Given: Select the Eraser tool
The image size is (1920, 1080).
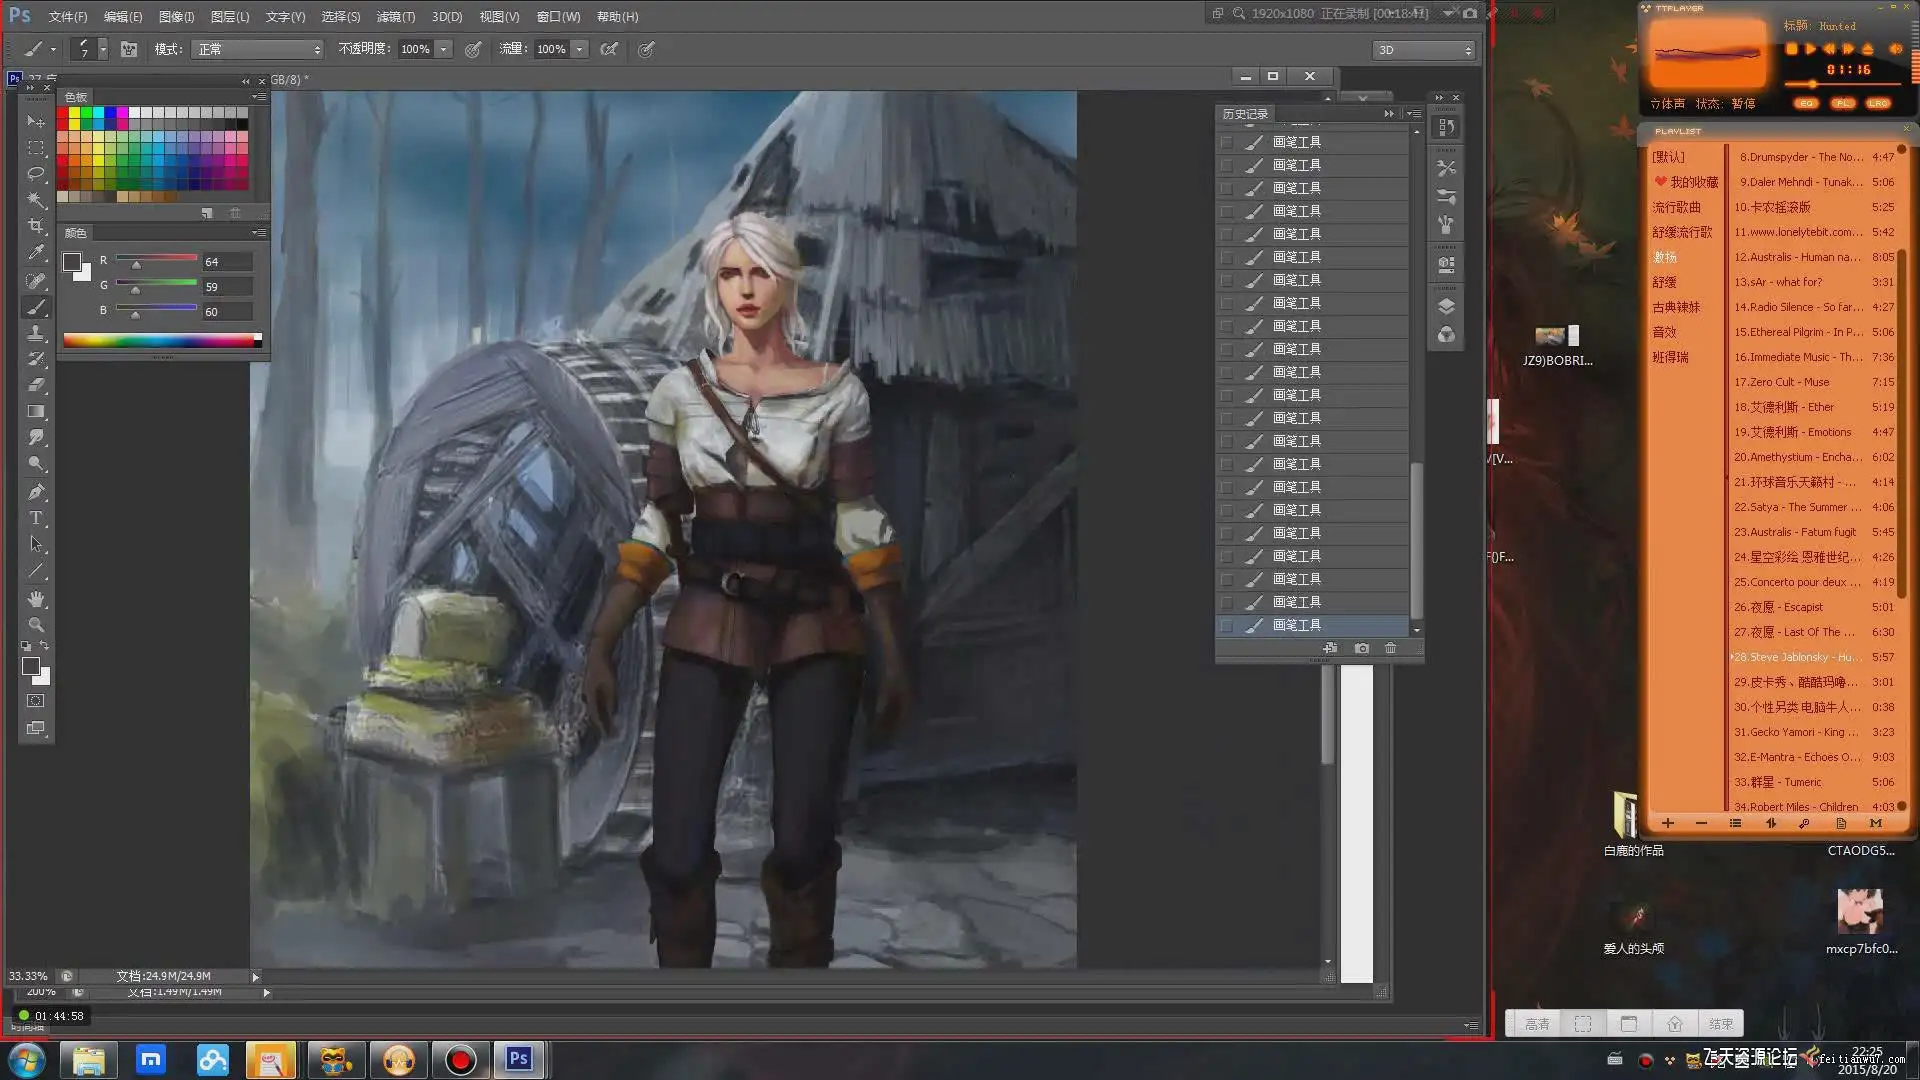Looking at the screenshot, I should click(x=36, y=385).
